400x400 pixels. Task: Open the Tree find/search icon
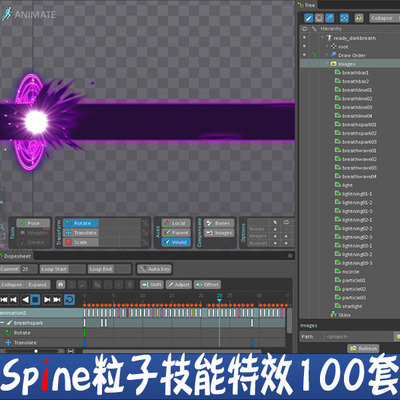[359, 18]
